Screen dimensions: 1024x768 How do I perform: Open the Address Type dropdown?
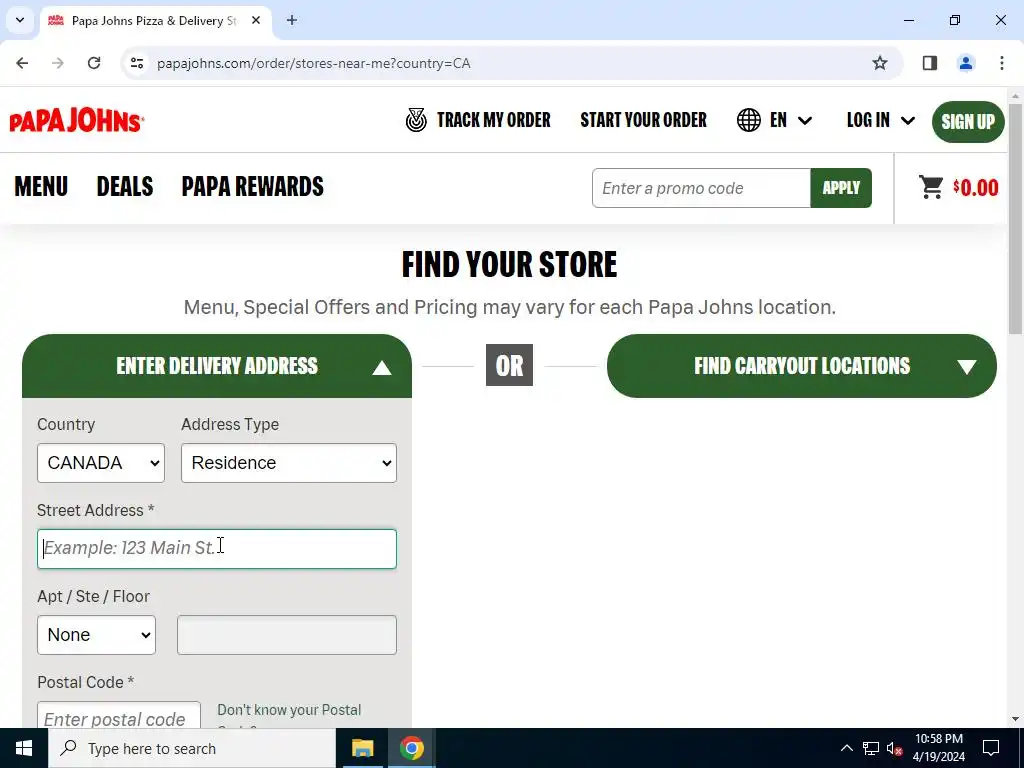click(x=289, y=463)
